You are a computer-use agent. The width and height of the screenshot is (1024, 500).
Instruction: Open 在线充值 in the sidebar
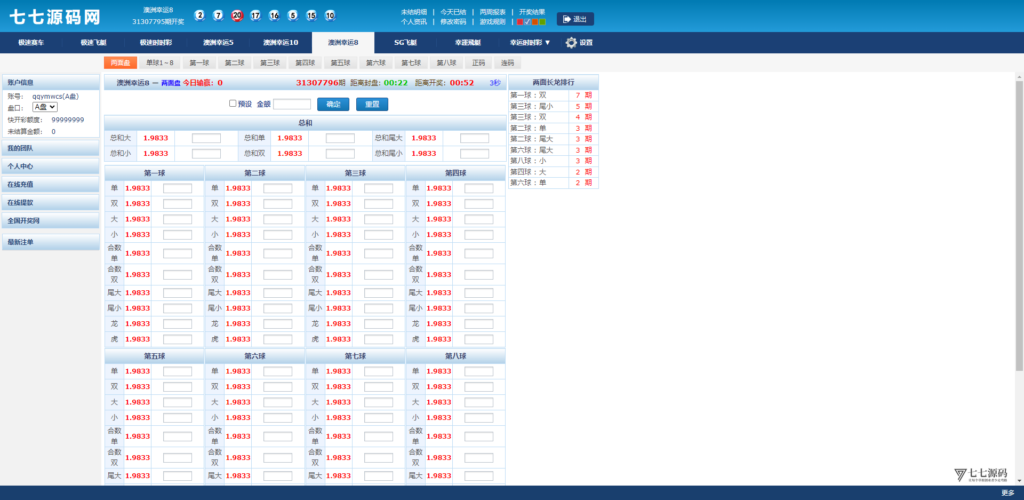[x=50, y=185]
